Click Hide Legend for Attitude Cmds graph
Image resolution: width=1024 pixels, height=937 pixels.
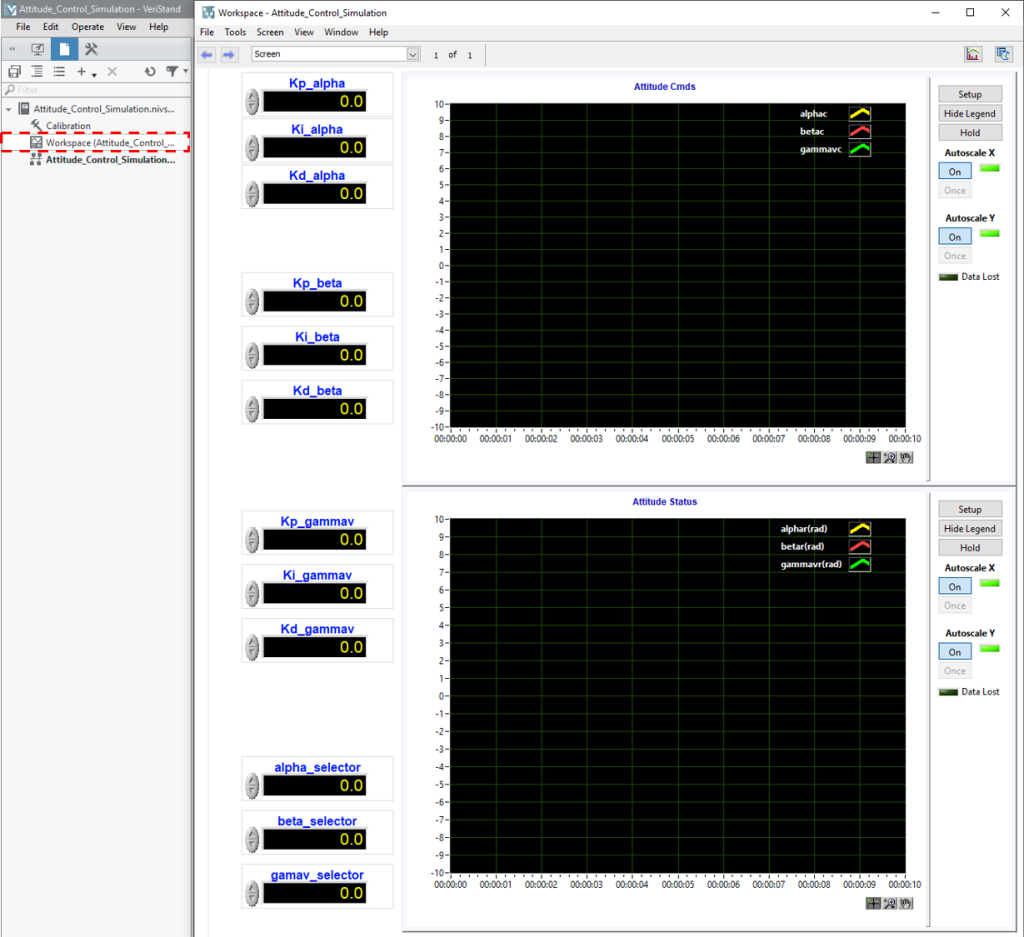pos(970,114)
